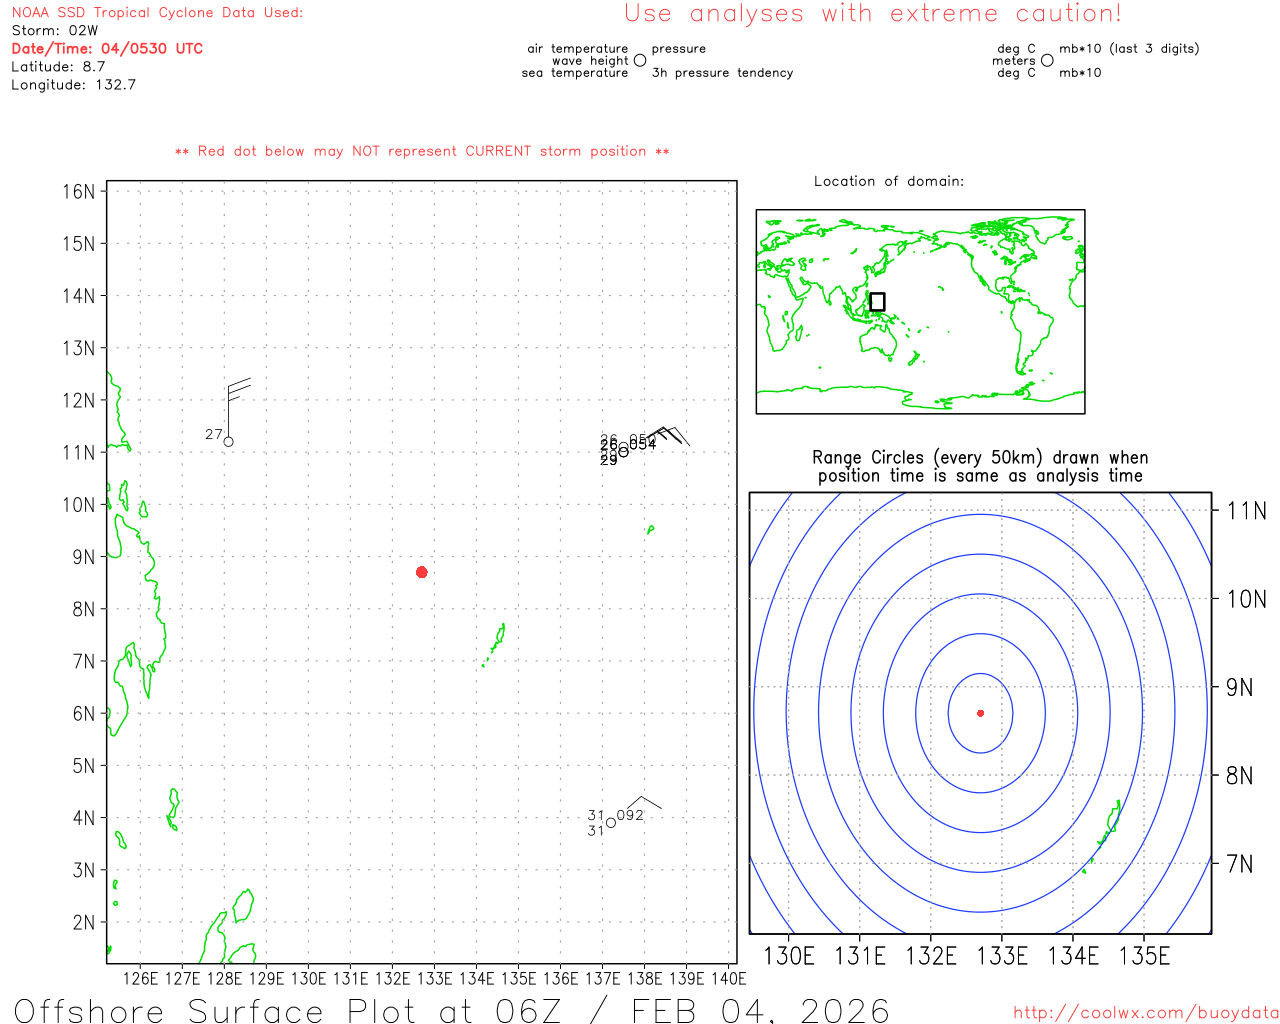Click the Latitude: 8.7 text
Viewport: 1280px width, 1024px height.
[58, 66]
